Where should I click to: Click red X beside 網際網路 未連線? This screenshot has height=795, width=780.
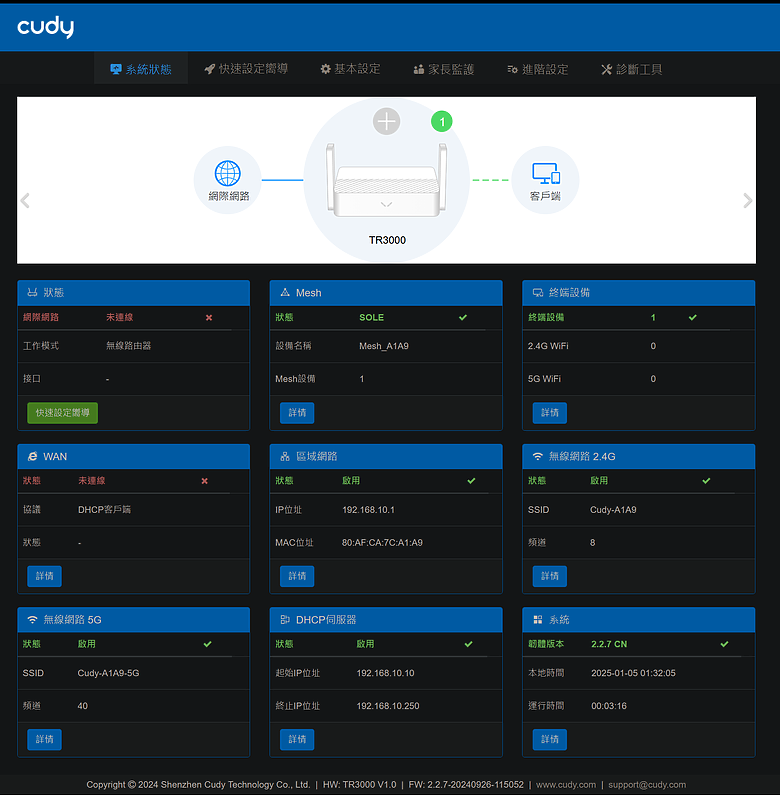click(x=209, y=317)
